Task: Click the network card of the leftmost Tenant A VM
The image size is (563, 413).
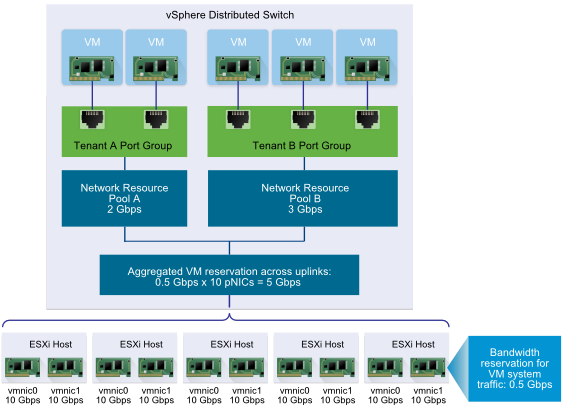Action: point(92,68)
